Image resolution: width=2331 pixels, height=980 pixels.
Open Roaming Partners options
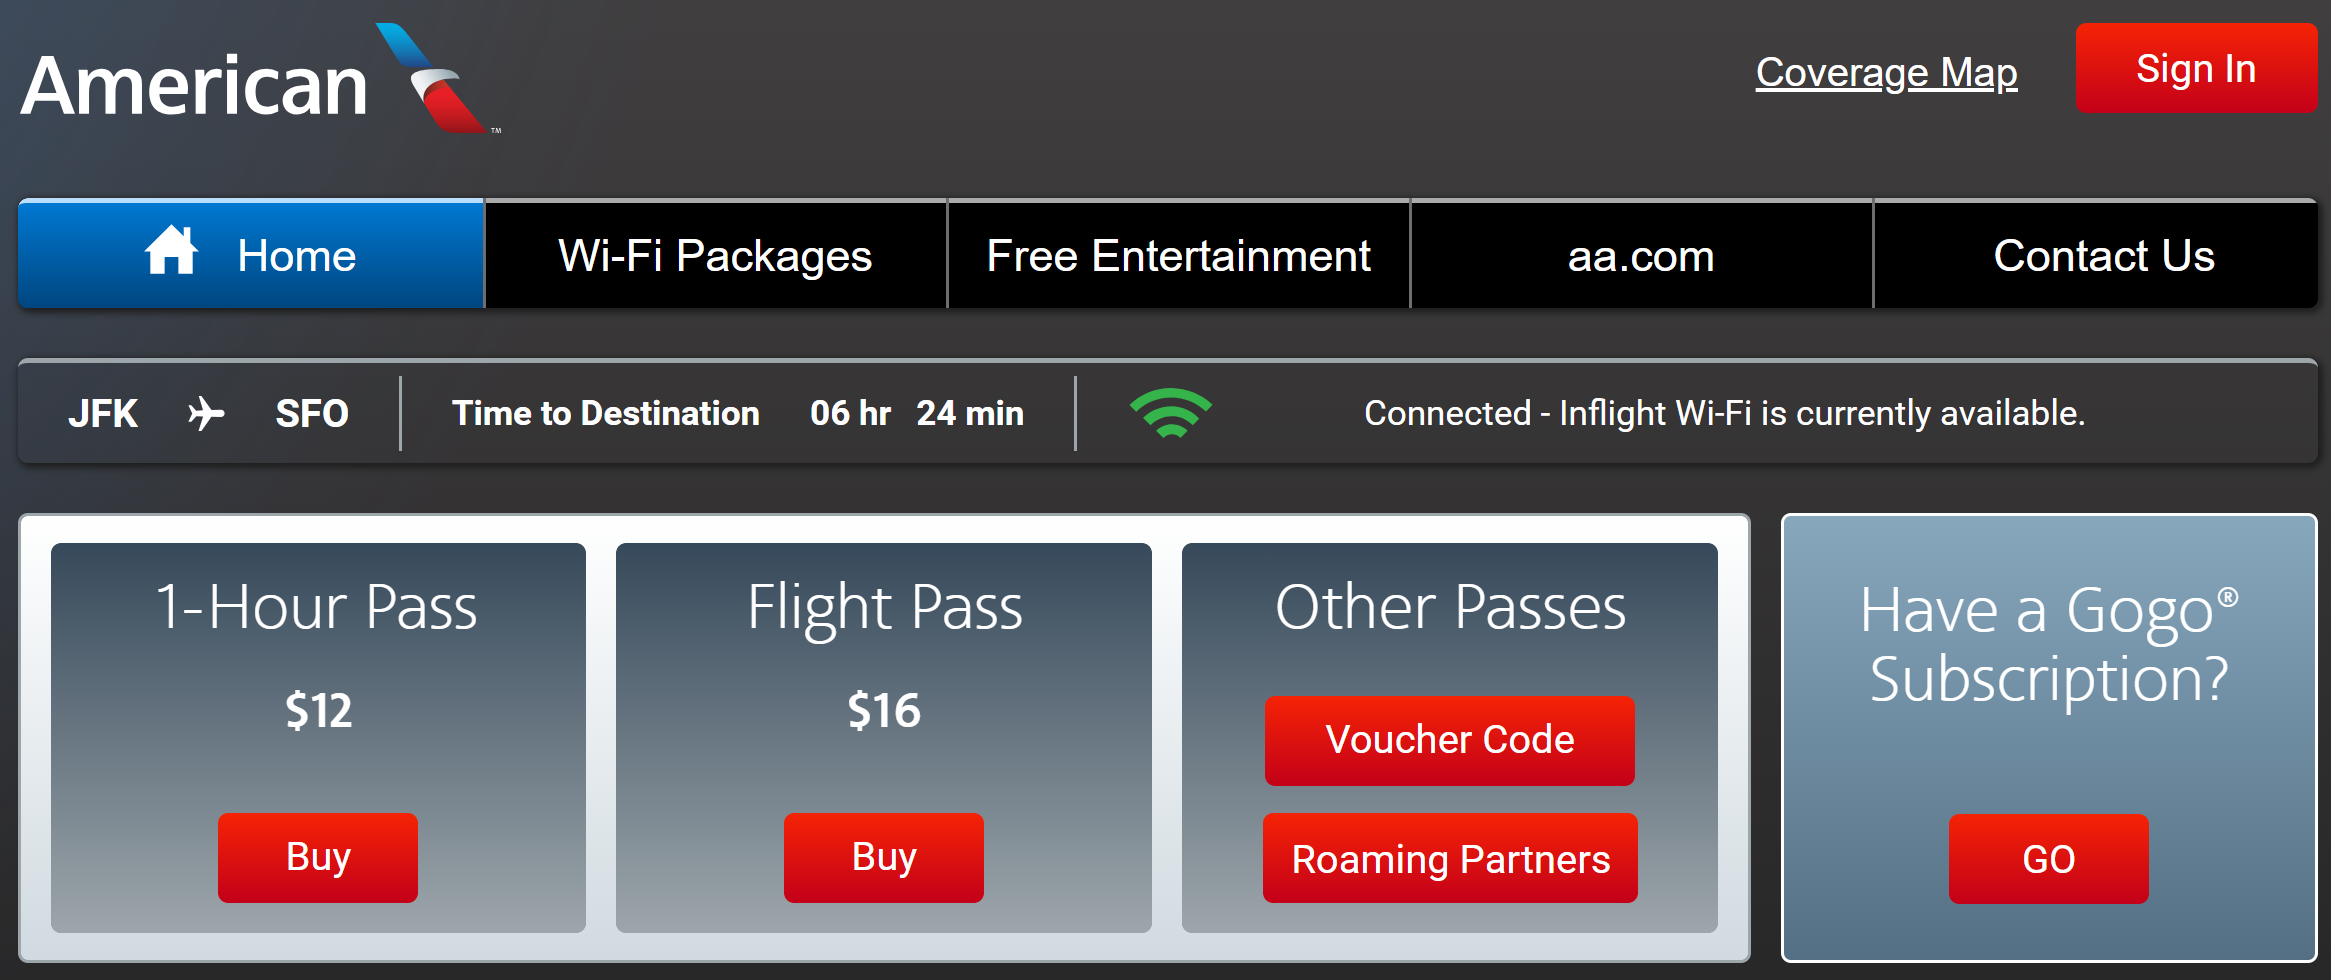click(x=1450, y=858)
